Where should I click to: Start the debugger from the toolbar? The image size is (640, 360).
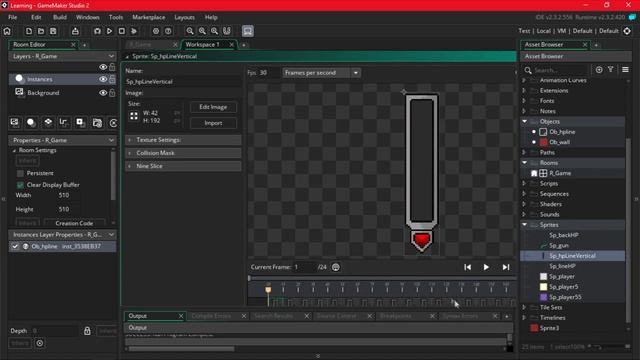(x=97, y=31)
